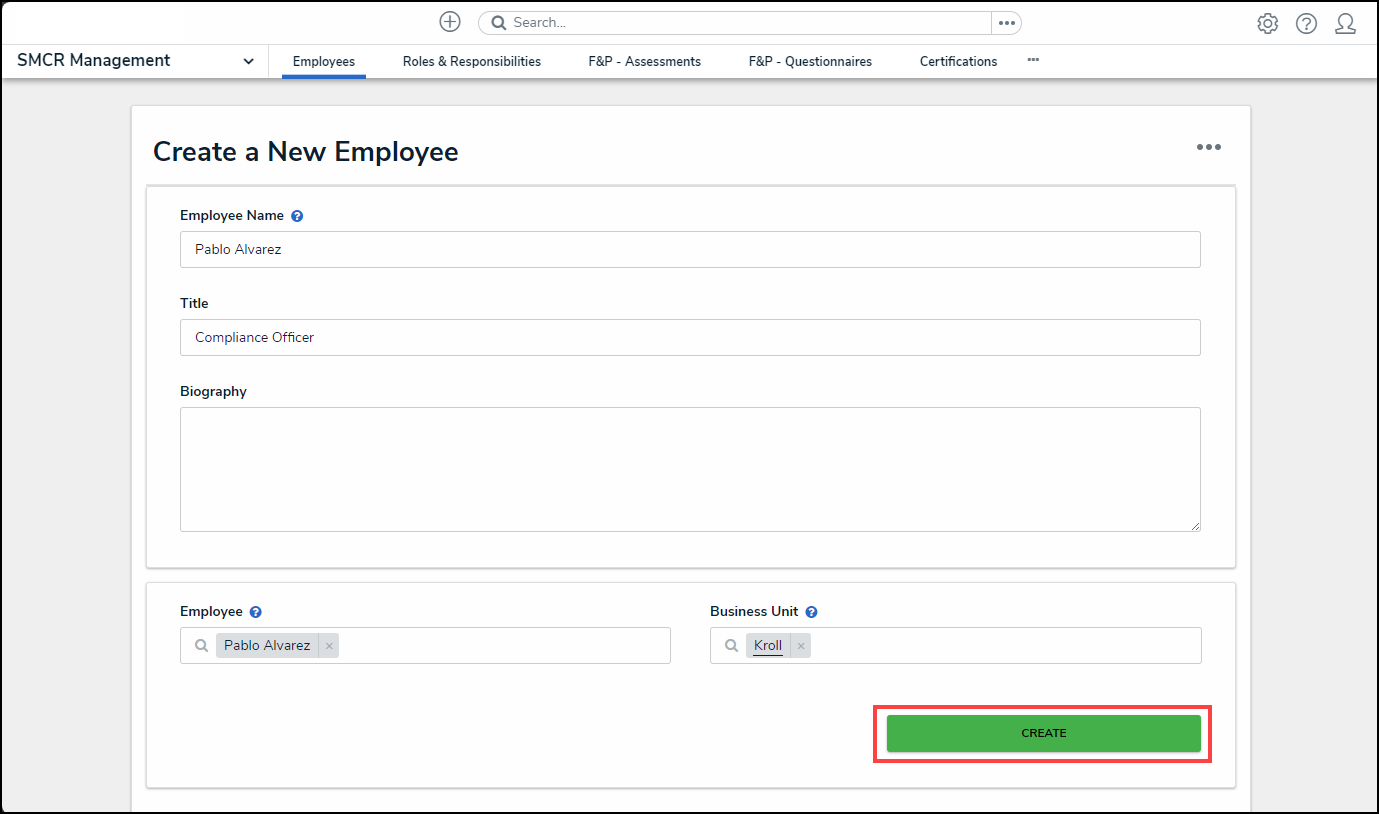Image resolution: width=1379 pixels, height=814 pixels.
Task: Open the F&P - Assessments tab
Action: click(644, 61)
